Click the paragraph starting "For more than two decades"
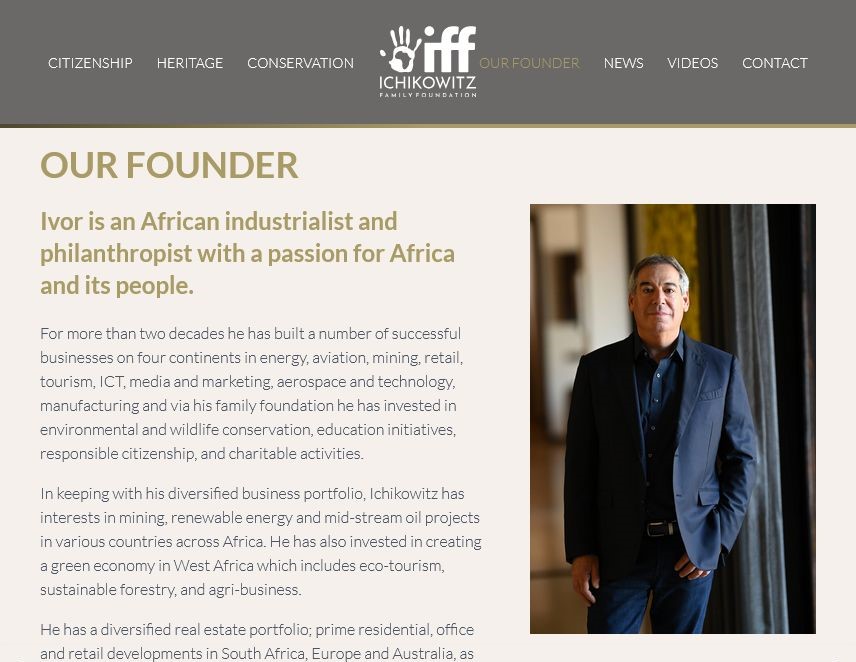This screenshot has width=856, height=662. click(x=251, y=393)
